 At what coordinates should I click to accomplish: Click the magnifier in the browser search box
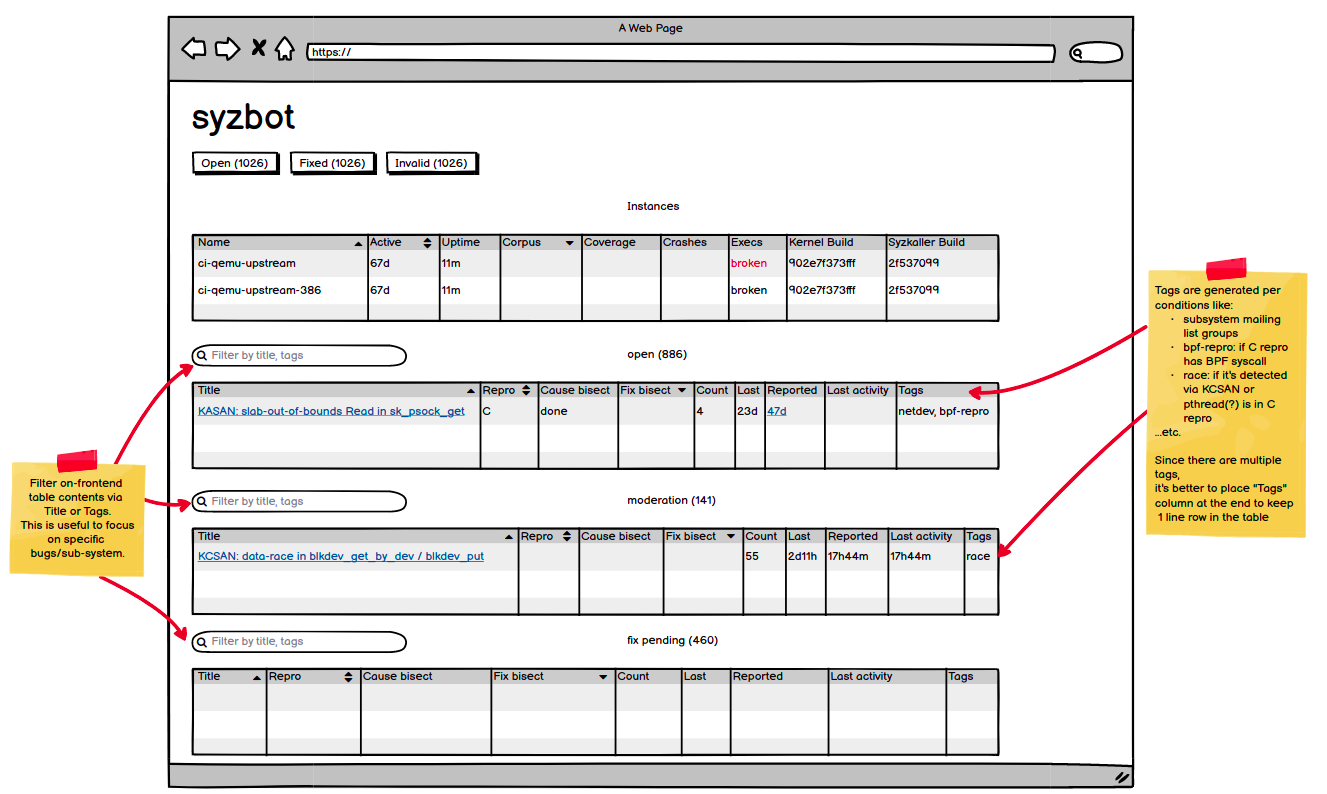pyautogui.click(x=1078, y=53)
